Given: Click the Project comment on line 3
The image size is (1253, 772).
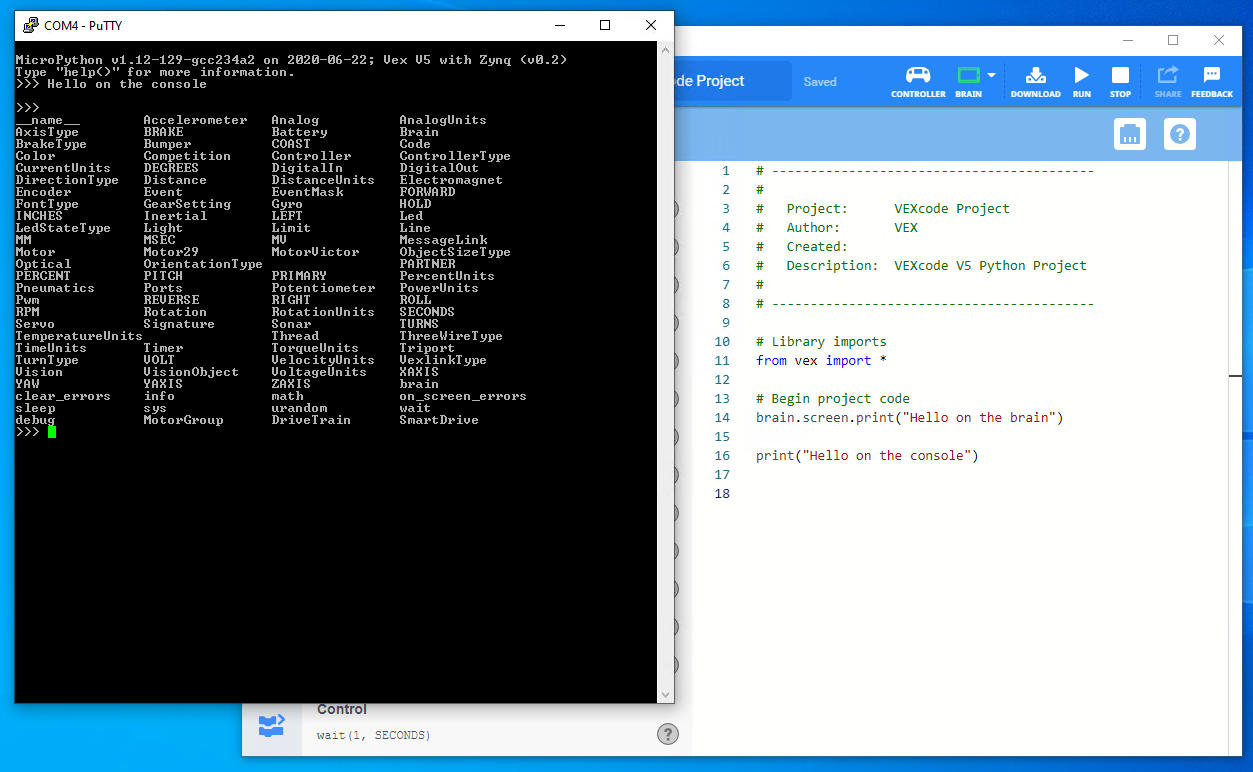Looking at the screenshot, I should click(883, 208).
